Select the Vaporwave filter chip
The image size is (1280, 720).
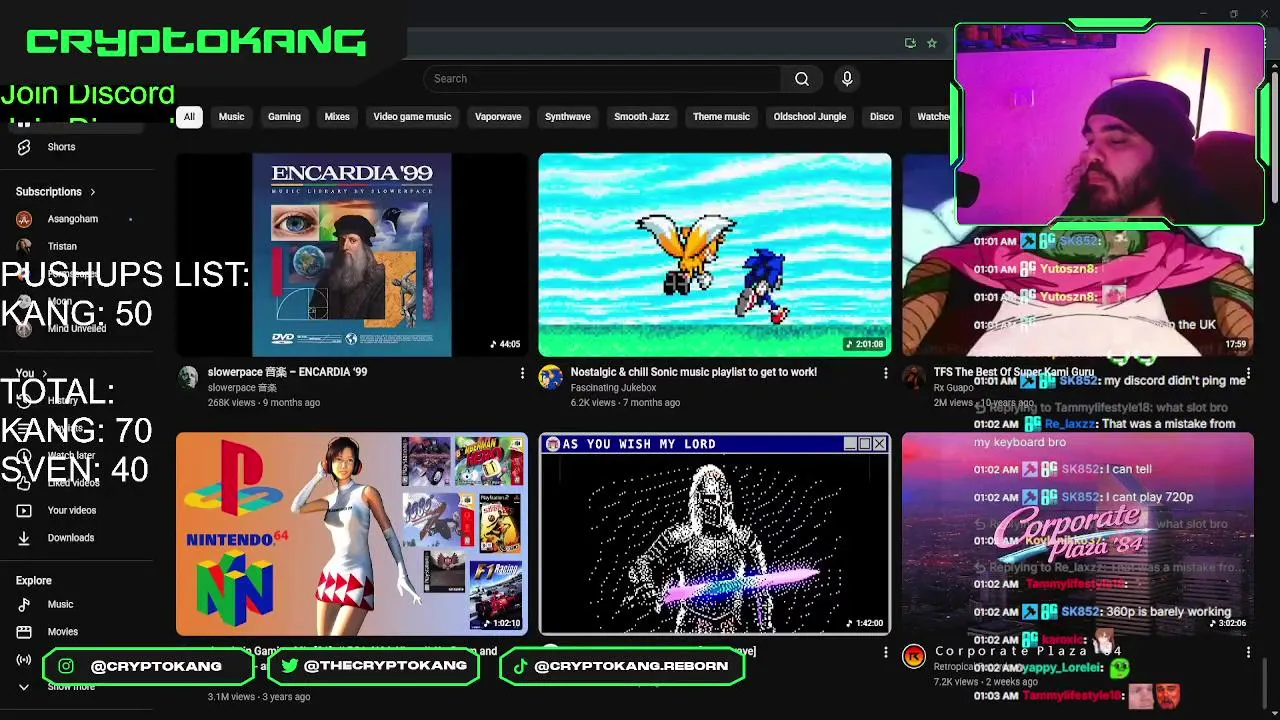[498, 117]
